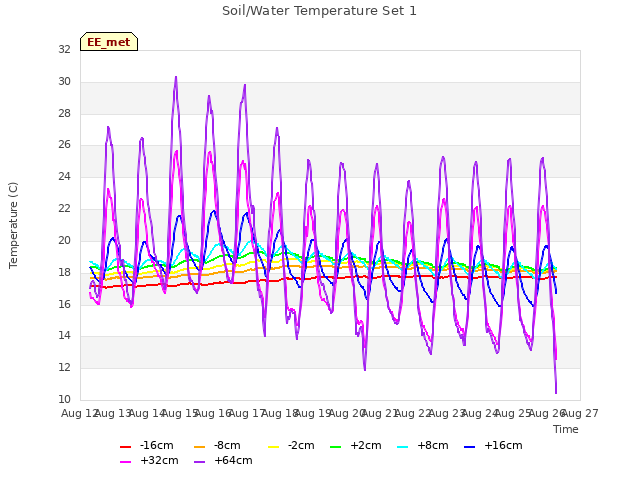Click the 10 y-axis tick label
Screen dimensions: 640x480
[64, 399]
